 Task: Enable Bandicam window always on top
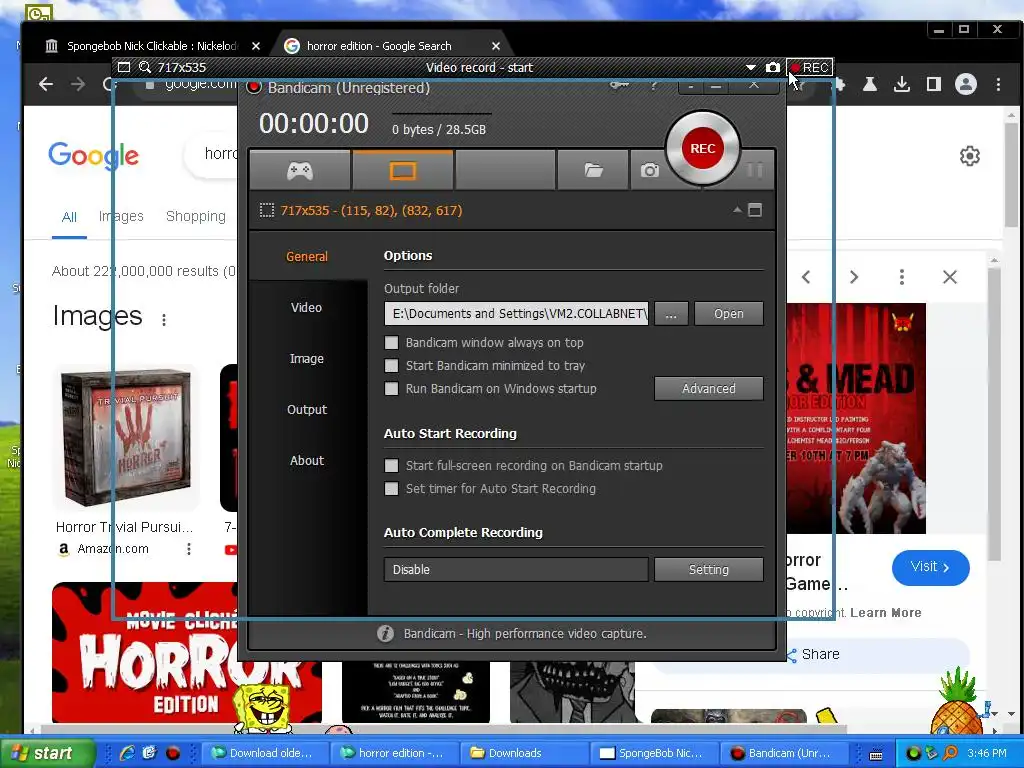pos(391,343)
